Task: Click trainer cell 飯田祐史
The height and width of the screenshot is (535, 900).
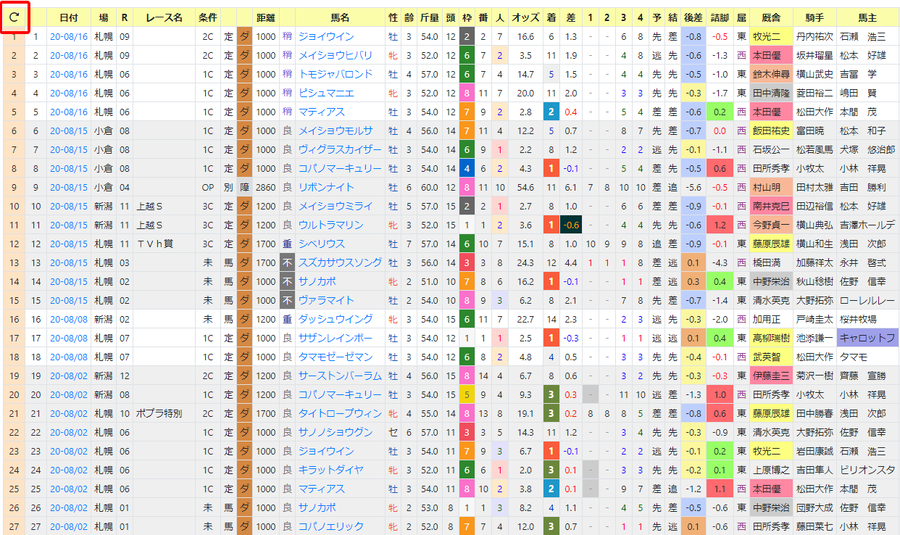Action: pyautogui.click(x=771, y=131)
